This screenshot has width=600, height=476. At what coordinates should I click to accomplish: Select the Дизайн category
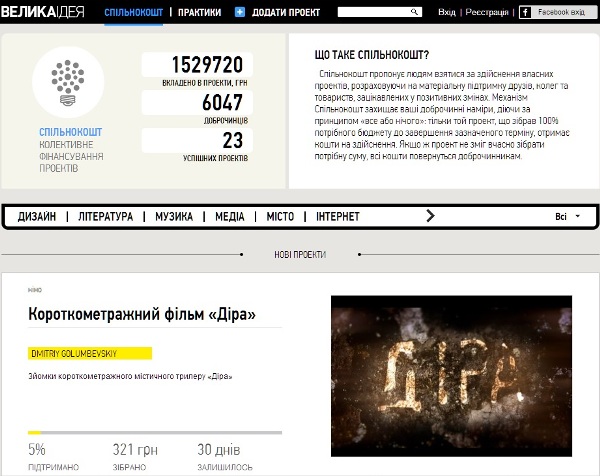(x=37, y=216)
